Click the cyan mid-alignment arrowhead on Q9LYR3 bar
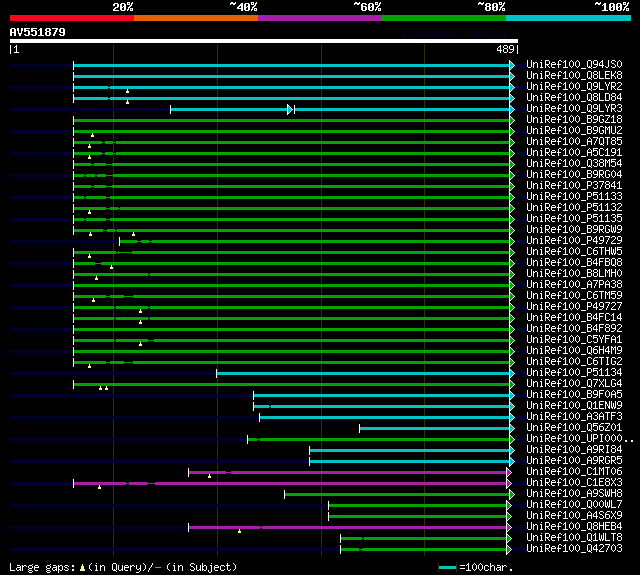This screenshot has height=575, width=640. coord(290,109)
